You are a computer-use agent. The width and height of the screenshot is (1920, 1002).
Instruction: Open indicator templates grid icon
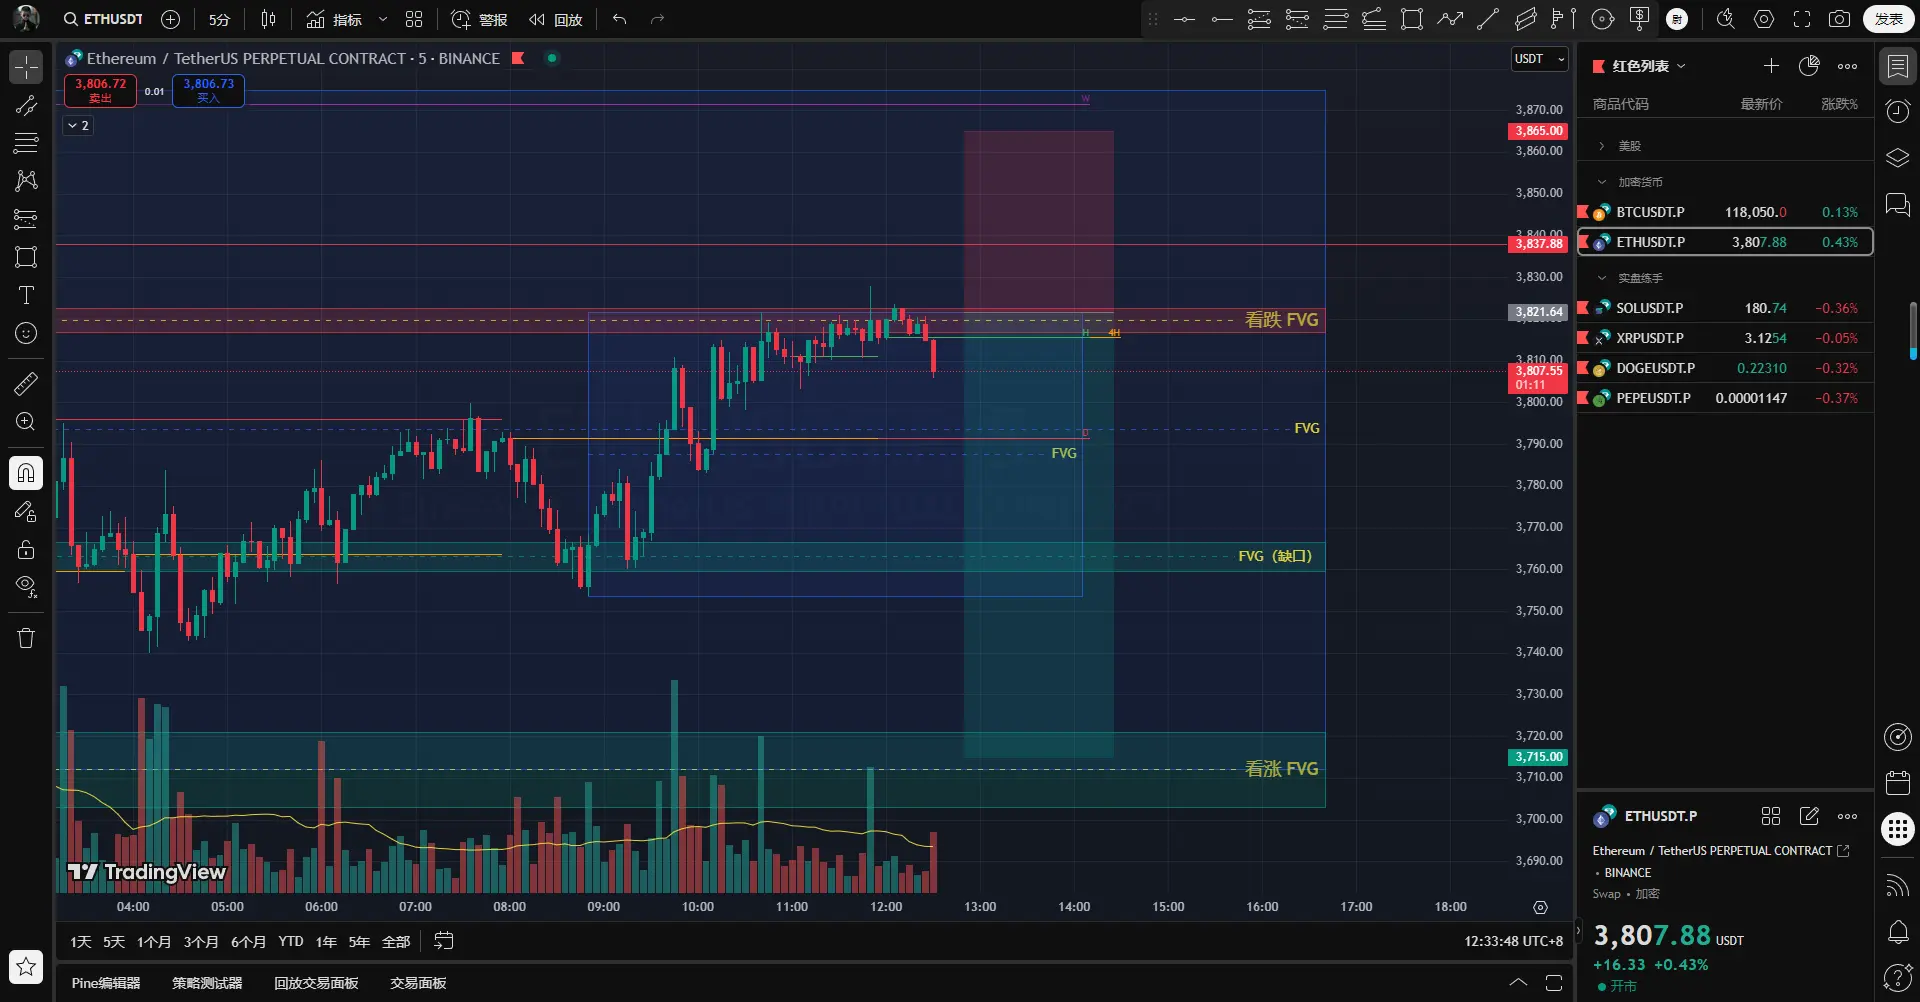point(414,19)
